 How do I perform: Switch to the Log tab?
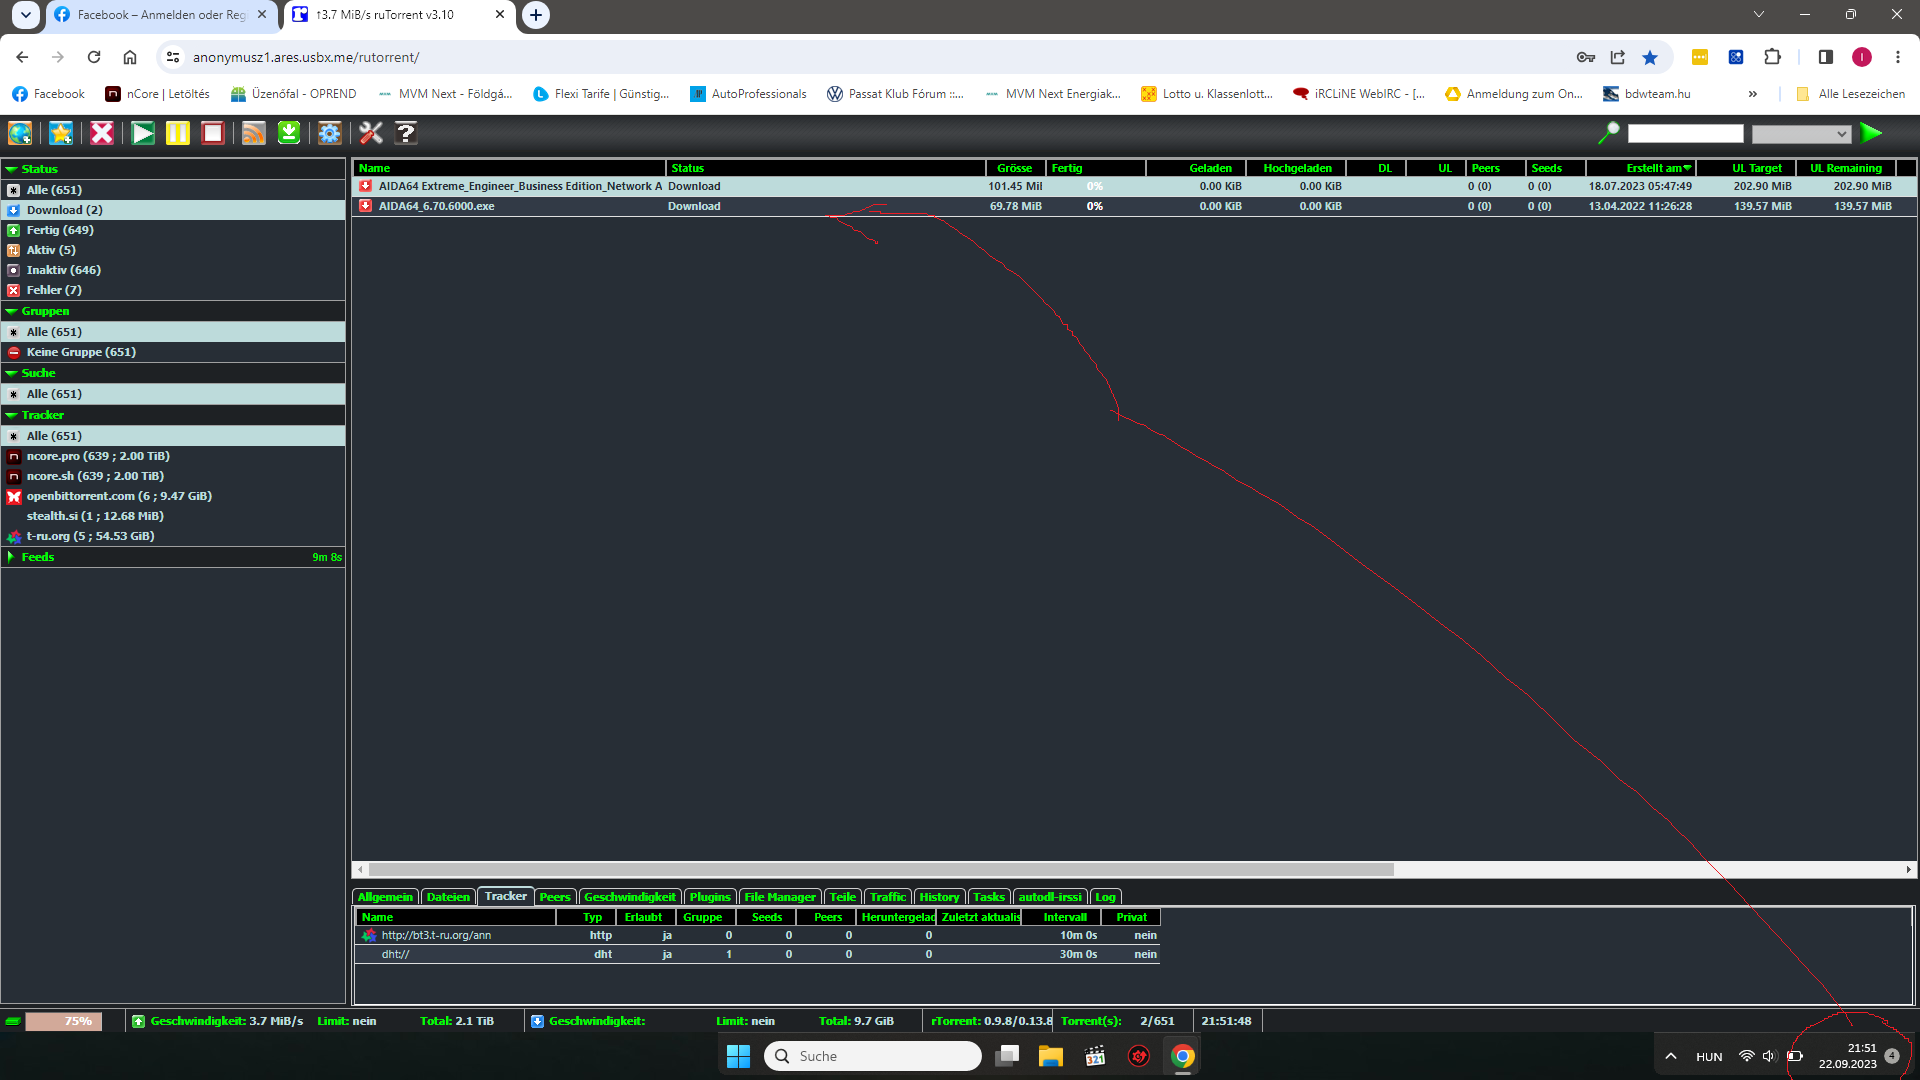(1105, 897)
